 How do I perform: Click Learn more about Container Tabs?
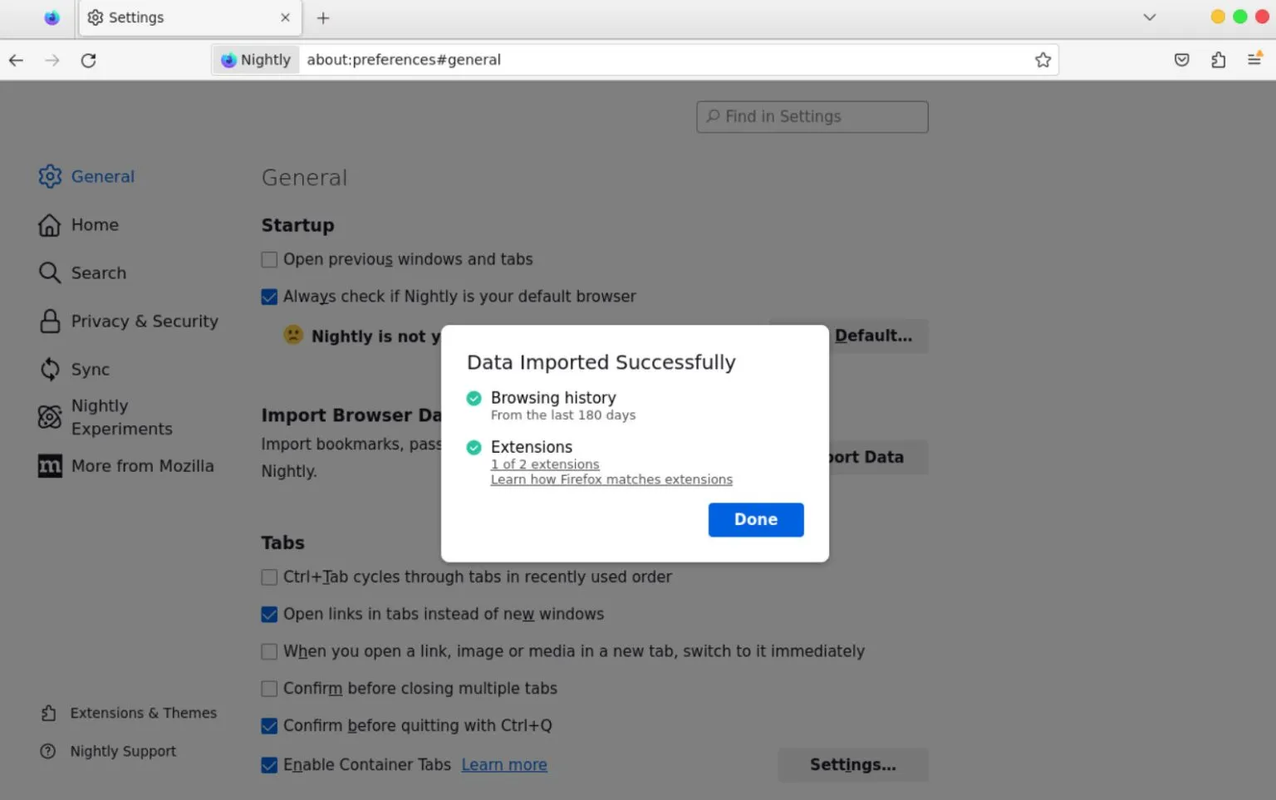tap(504, 765)
